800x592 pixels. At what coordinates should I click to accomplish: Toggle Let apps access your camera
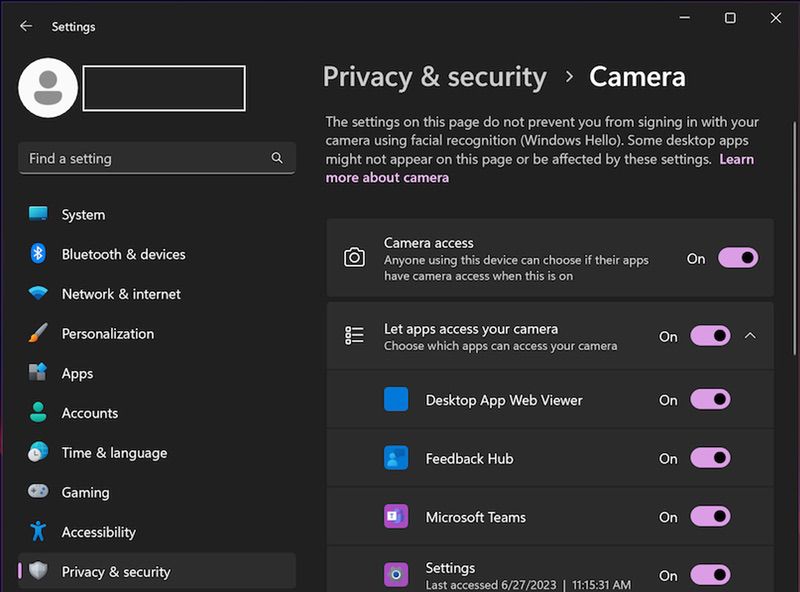710,336
